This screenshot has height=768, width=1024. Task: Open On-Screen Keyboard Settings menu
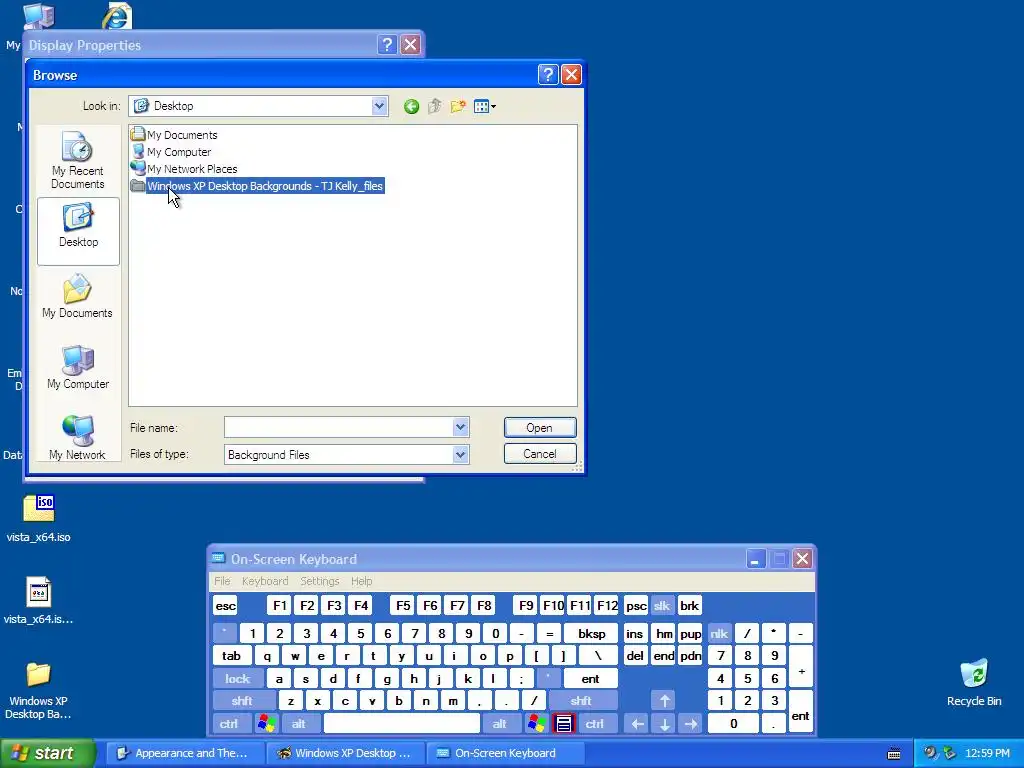pos(319,581)
